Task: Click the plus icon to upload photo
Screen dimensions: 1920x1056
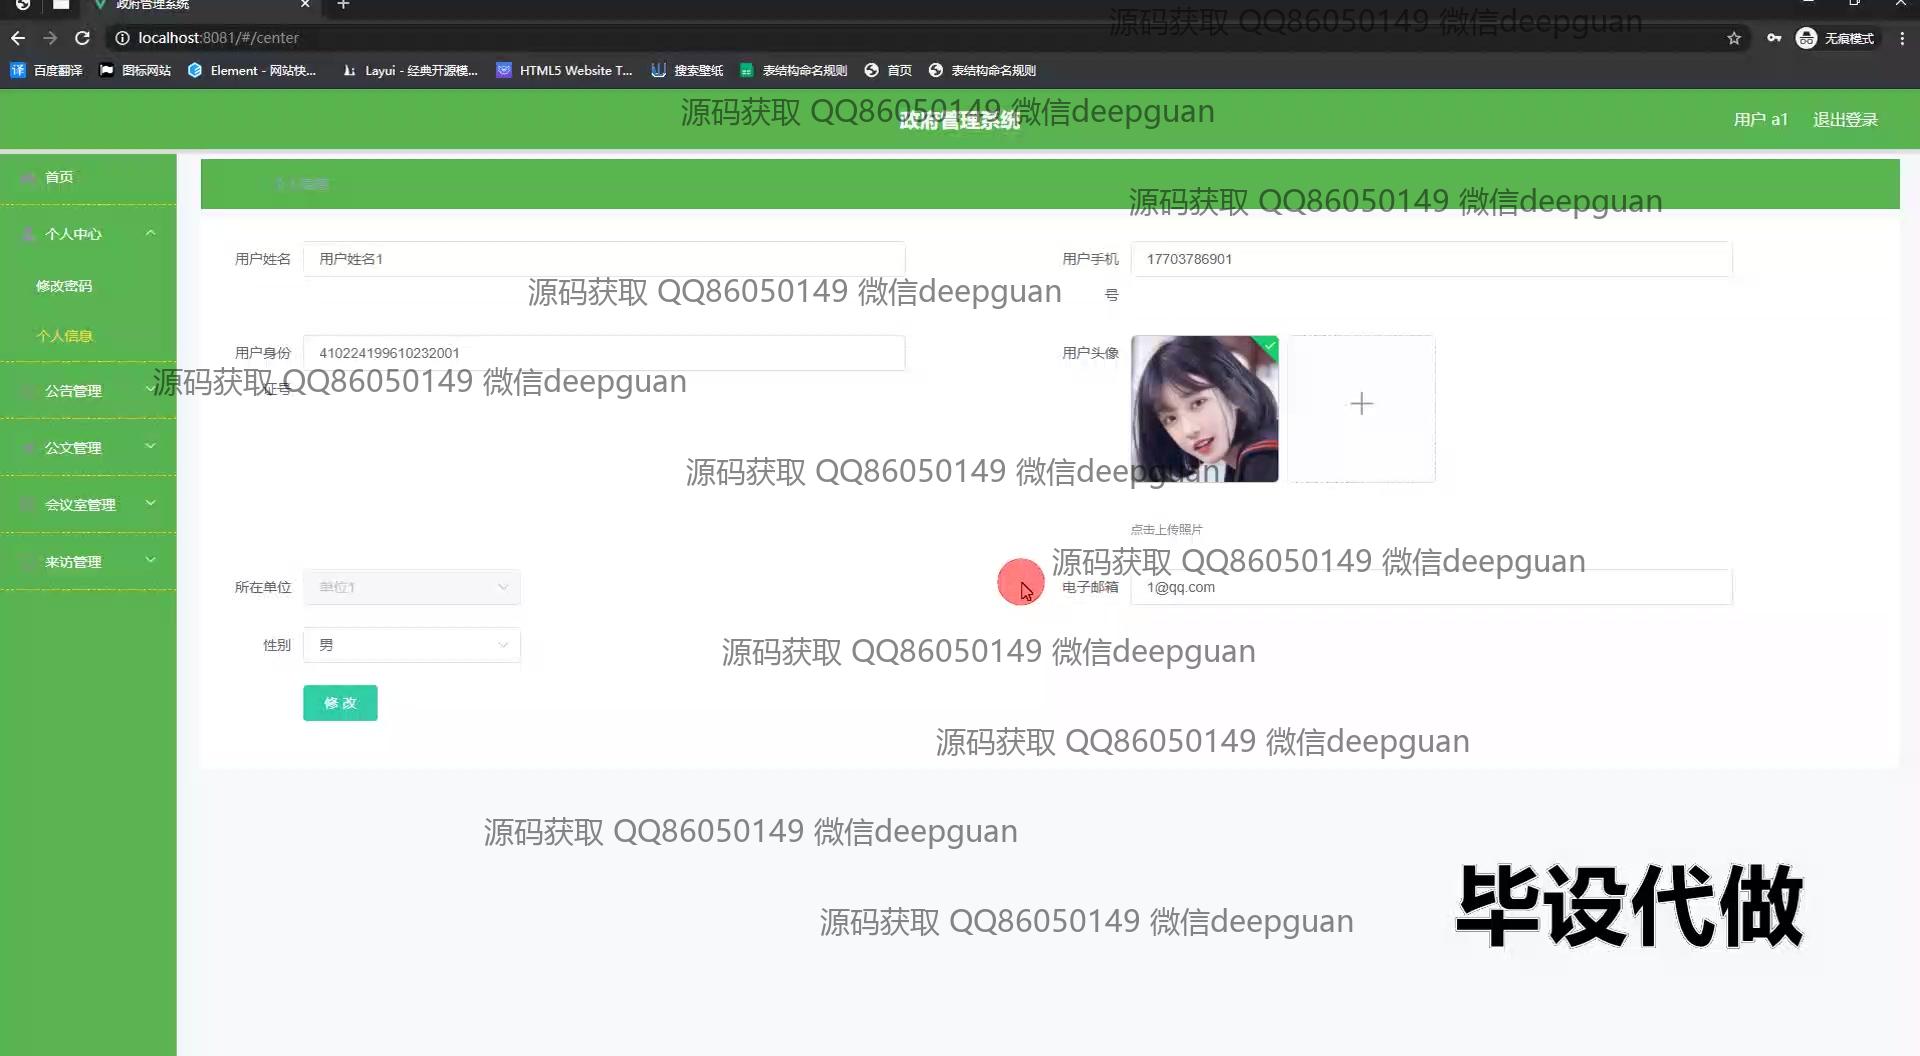Action: click(1361, 405)
